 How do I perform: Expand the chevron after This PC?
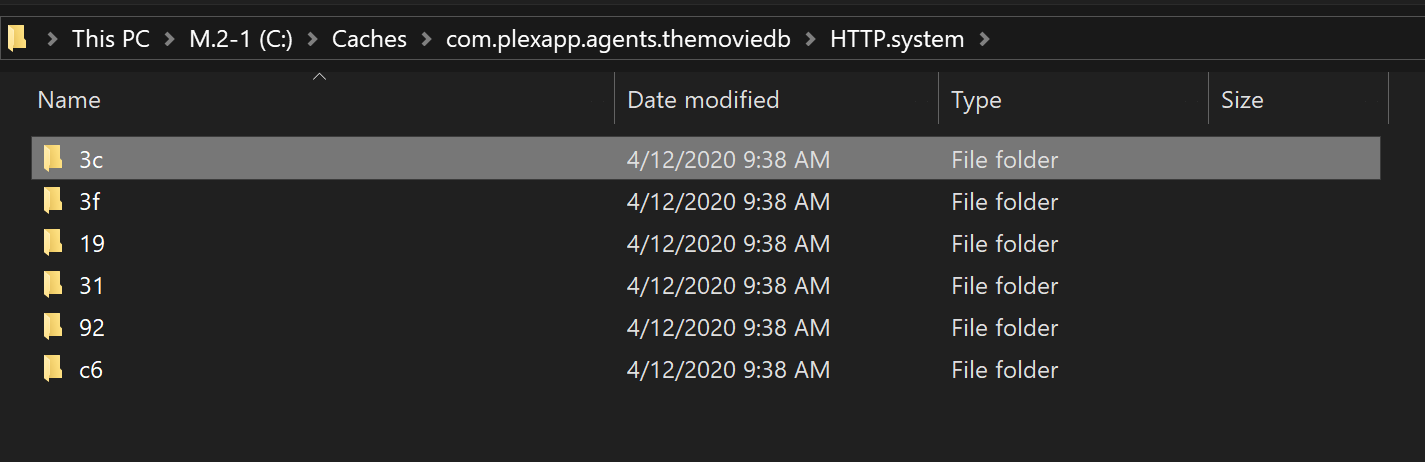tap(171, 39)
